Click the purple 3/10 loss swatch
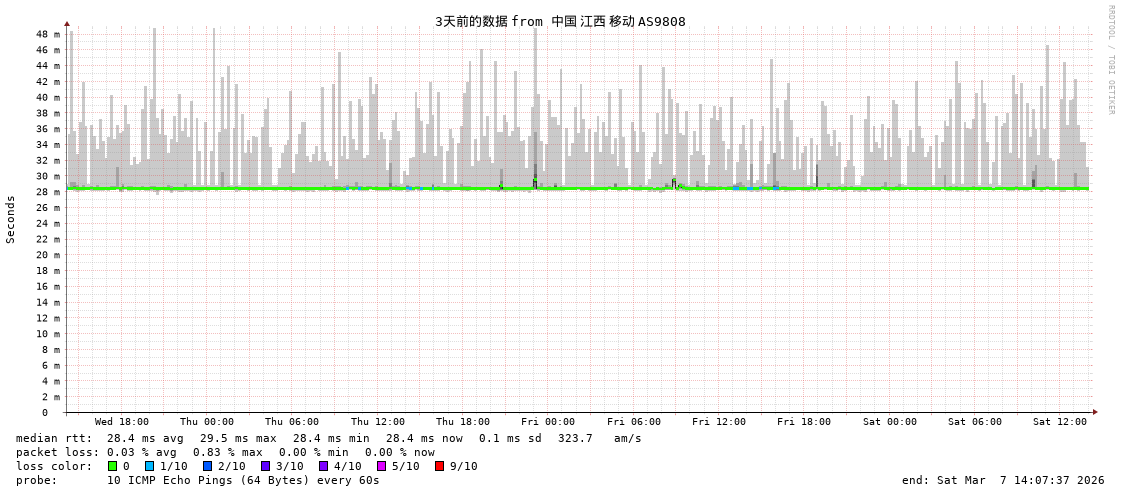The height and width of the screenshot is (494, 1121). pyautogui.click(x=265, y=466)
